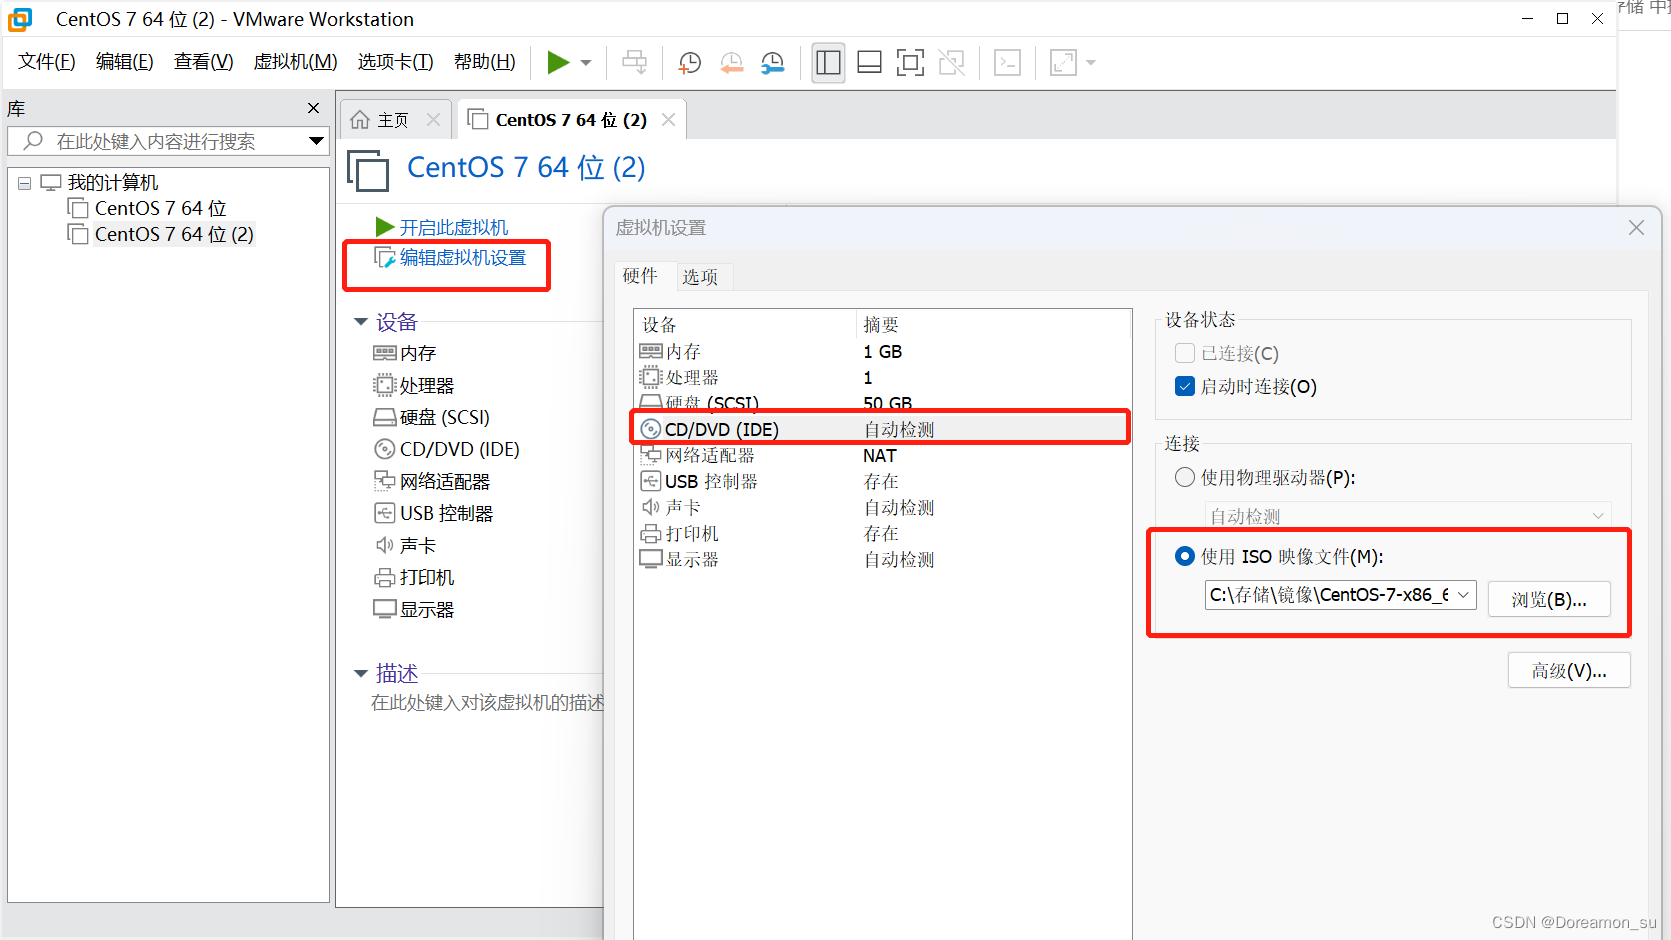Image resolution: width=1671 pixels, height=940 pixels.
Task: Switch to 选项 tab in settings dialog
Action: 700,277
